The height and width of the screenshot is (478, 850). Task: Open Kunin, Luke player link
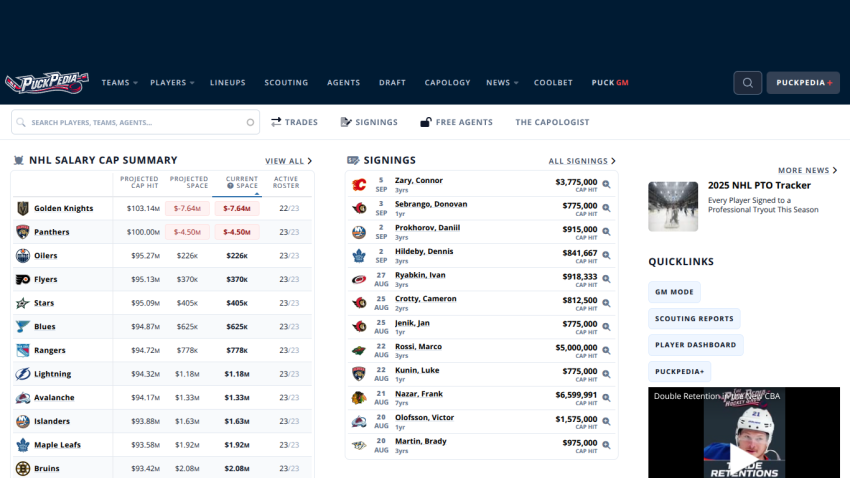tap(417, 370)
